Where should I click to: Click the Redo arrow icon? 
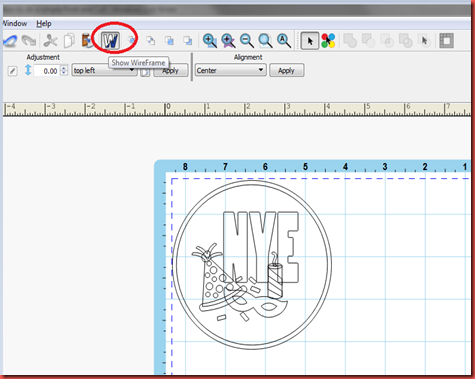(x=29, y=41)
